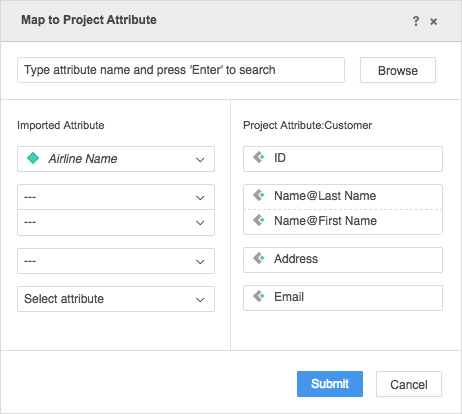Image resolution: width=462 pixels, height=414 pixels.
Task: Click the attribute icon beside Name@Last Name
Action: click(259, 195)
